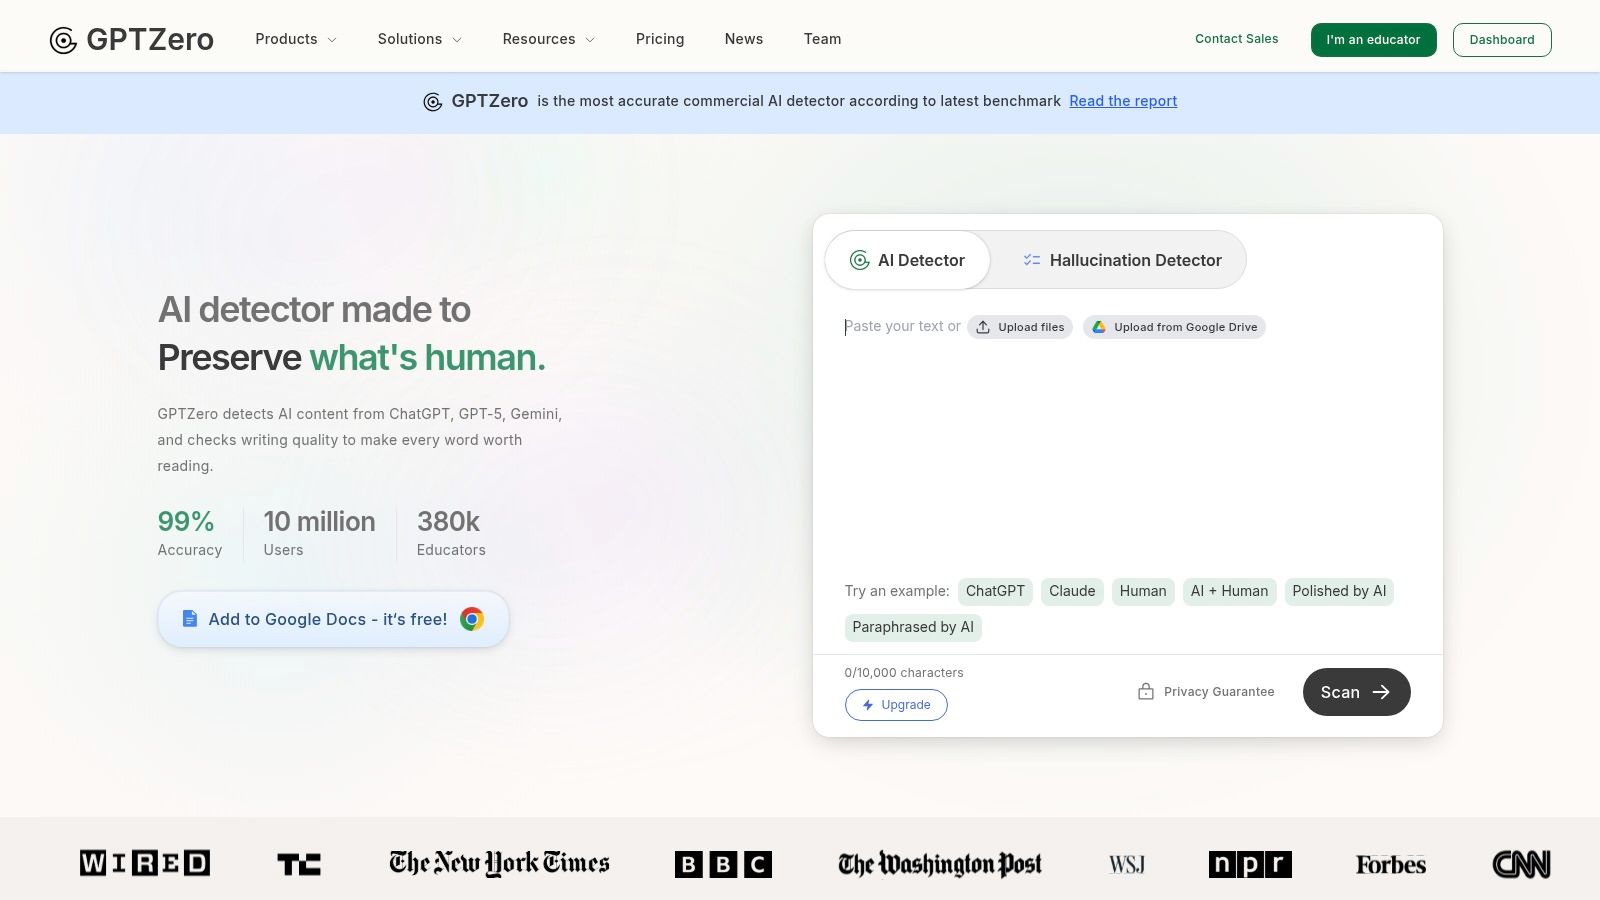This screenshot has height=900, width=1600.
Task: Open the Pricing page
Action: click(x=660, y=39)
